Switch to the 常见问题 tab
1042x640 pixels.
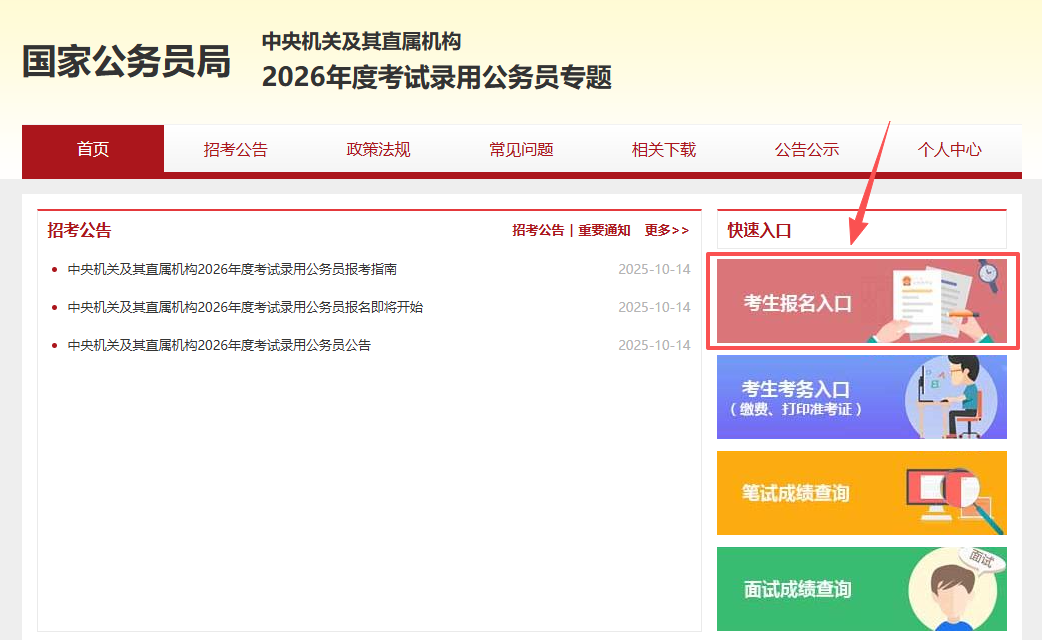(521, 150)
